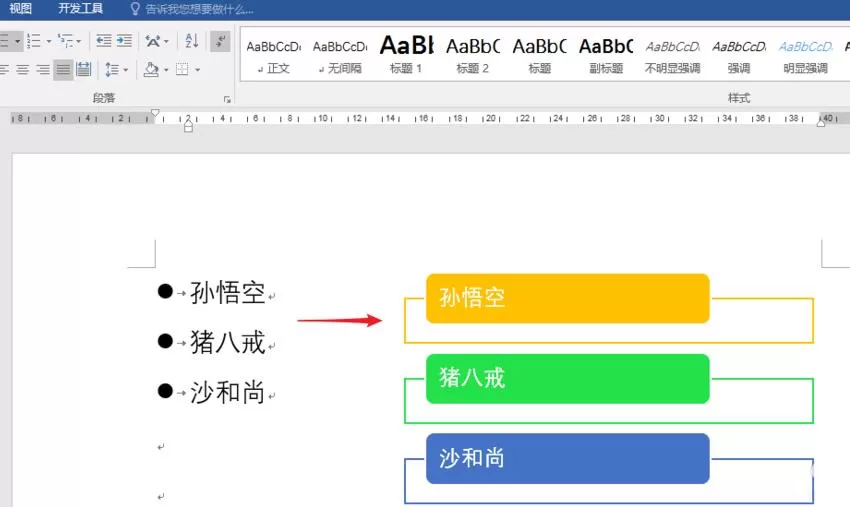The image size is (850, 507).
Task: Open the 开发工具 ribbon tab
Action: [x=80, y=9]
